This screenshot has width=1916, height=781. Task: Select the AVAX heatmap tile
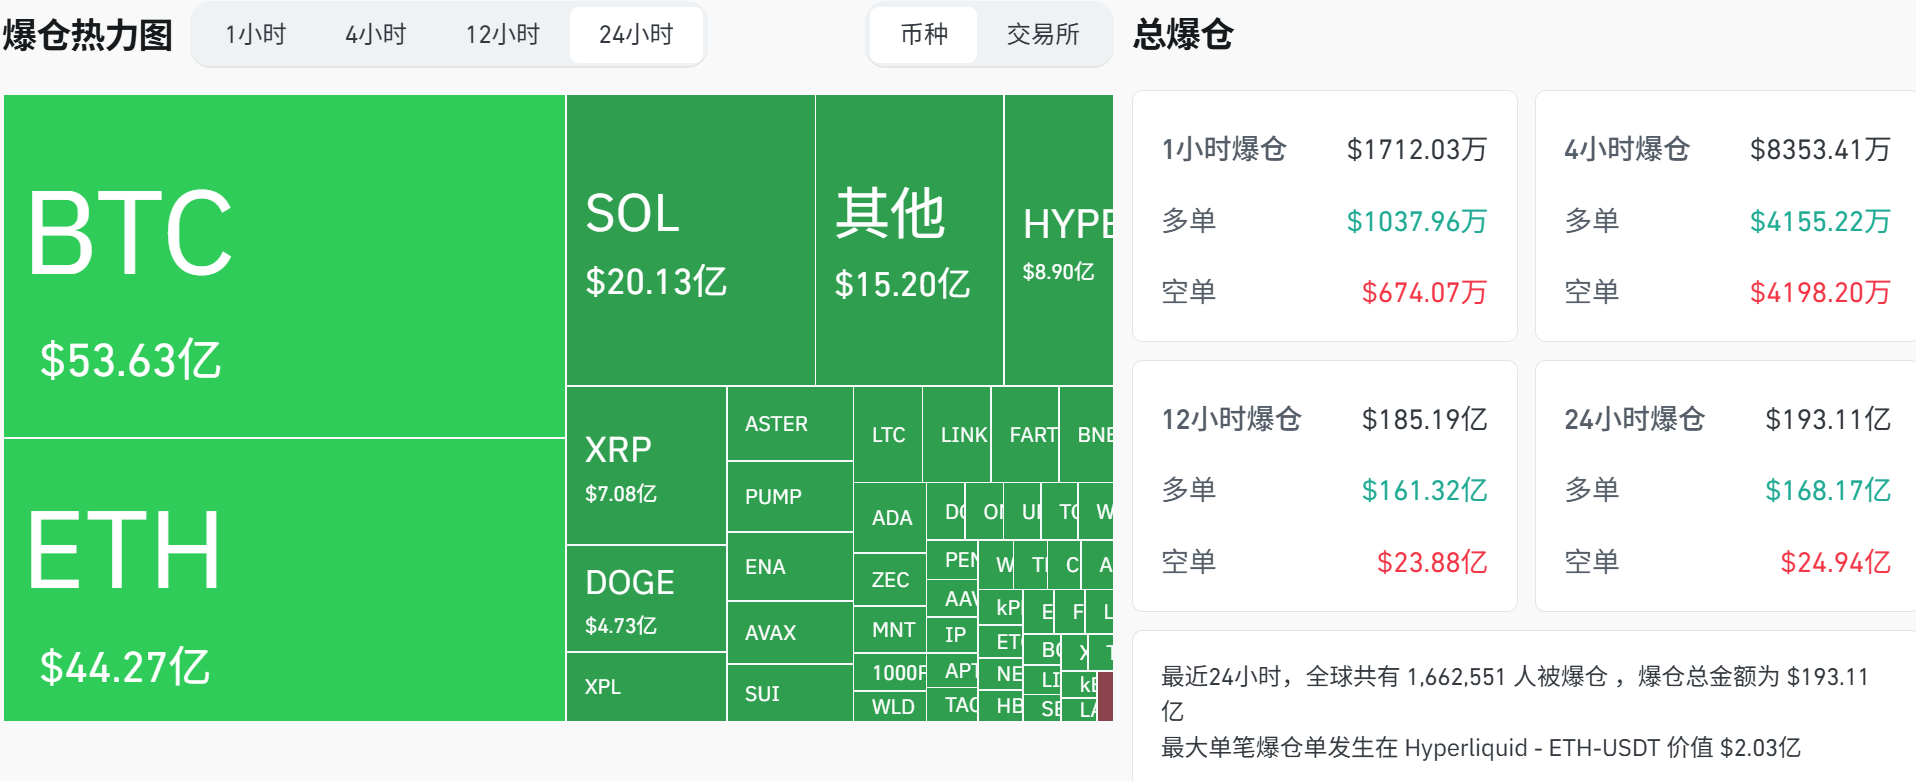[x=789, y=633]
